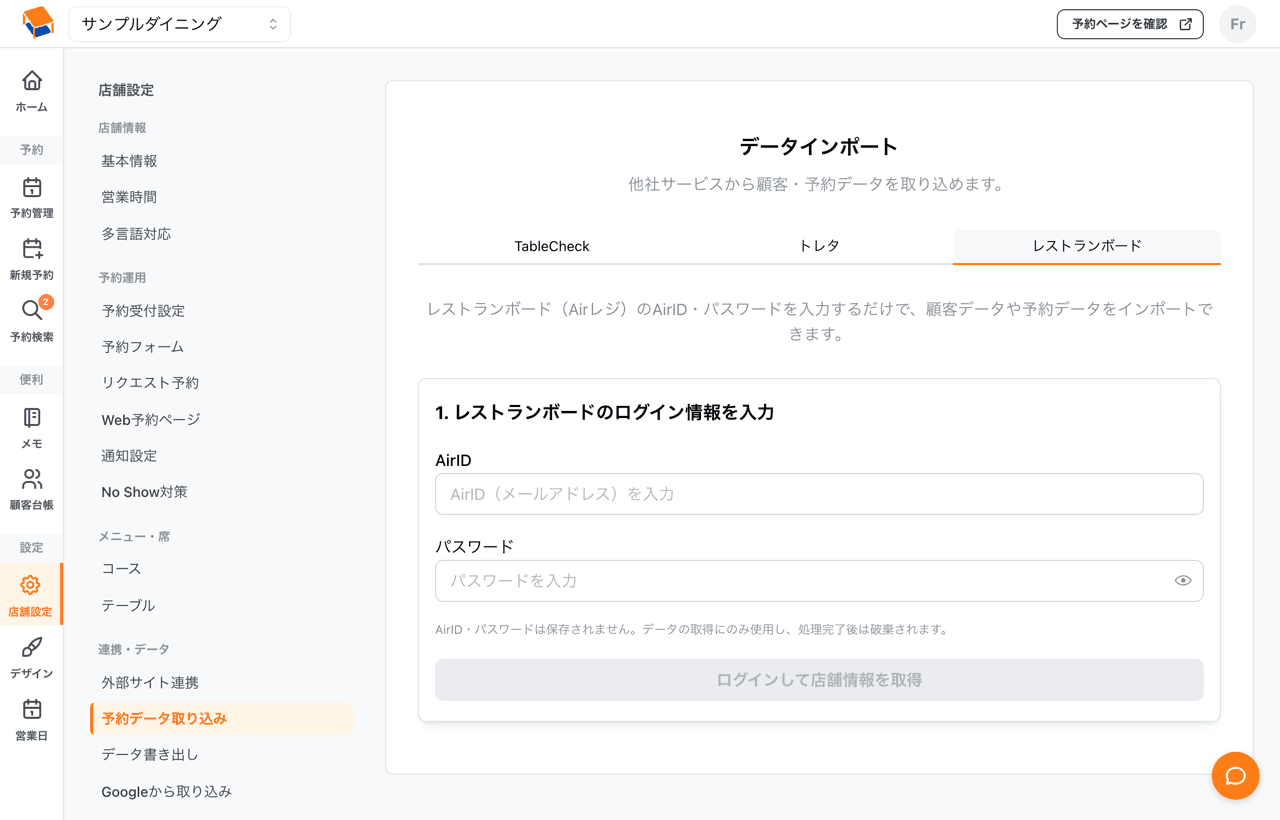Open 予約検索 magnifier icon

click(32, 311)
